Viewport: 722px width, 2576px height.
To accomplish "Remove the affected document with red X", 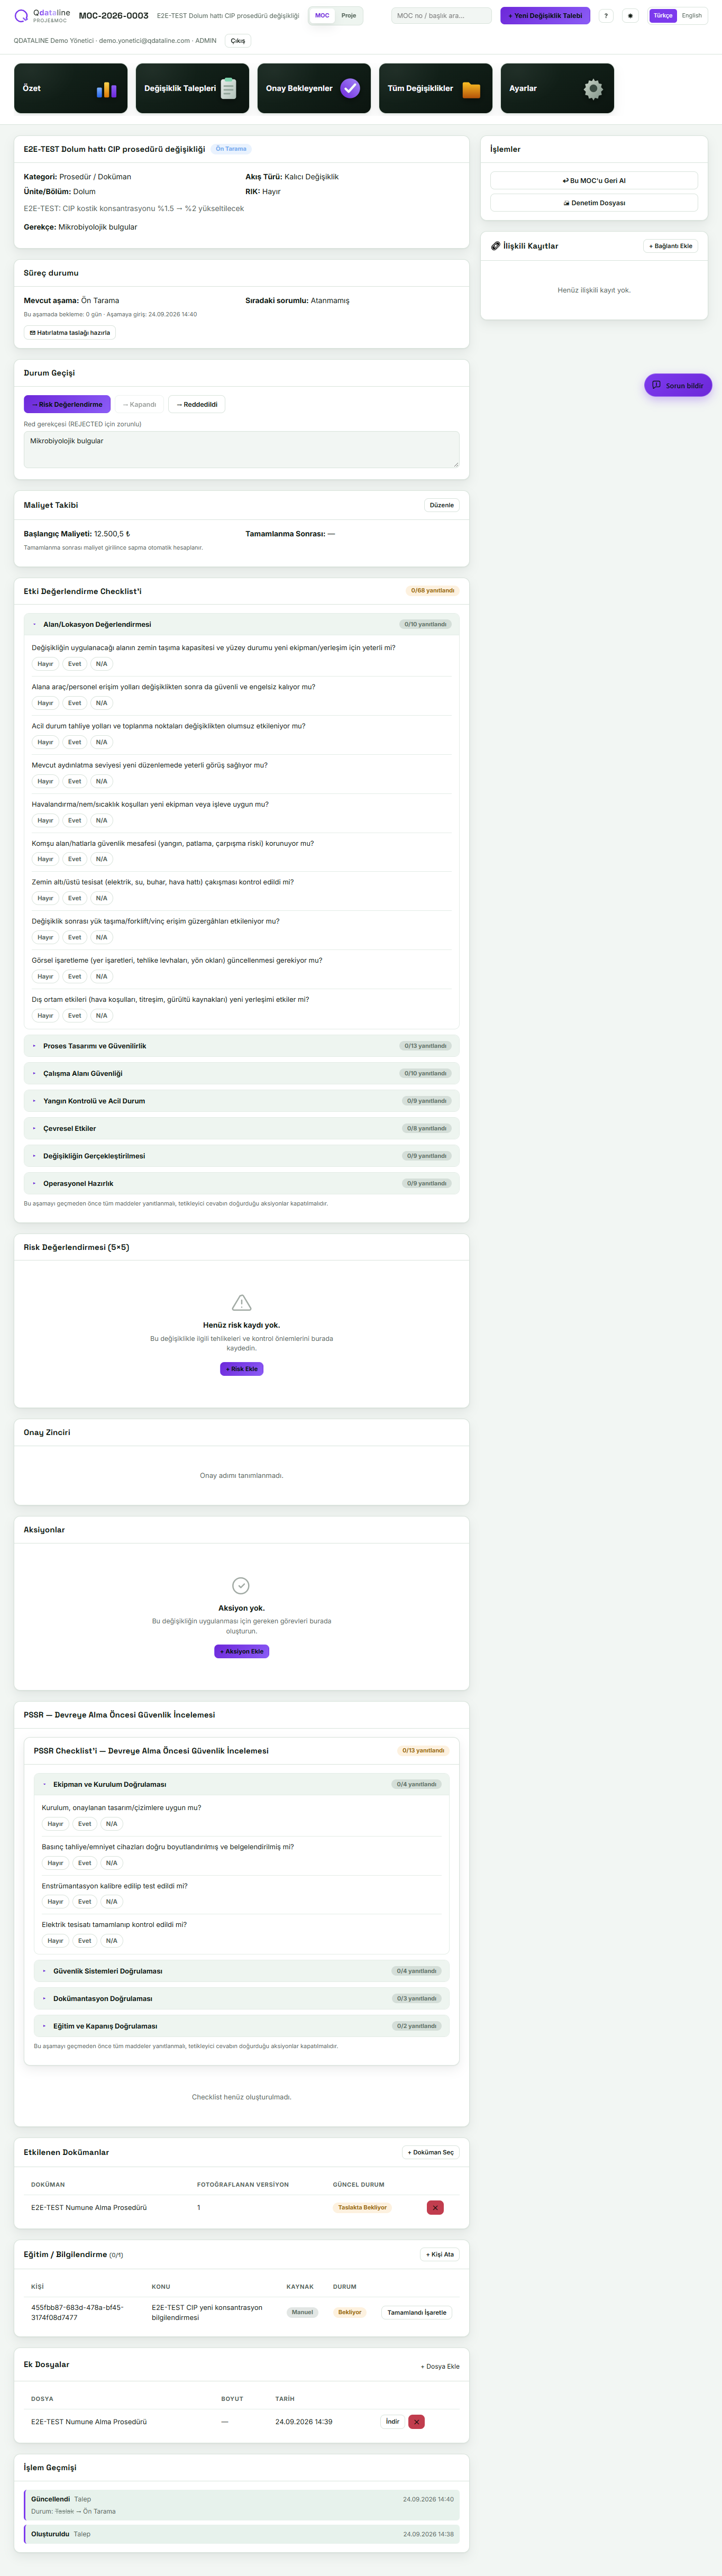I will click(x=435, y=2207).
